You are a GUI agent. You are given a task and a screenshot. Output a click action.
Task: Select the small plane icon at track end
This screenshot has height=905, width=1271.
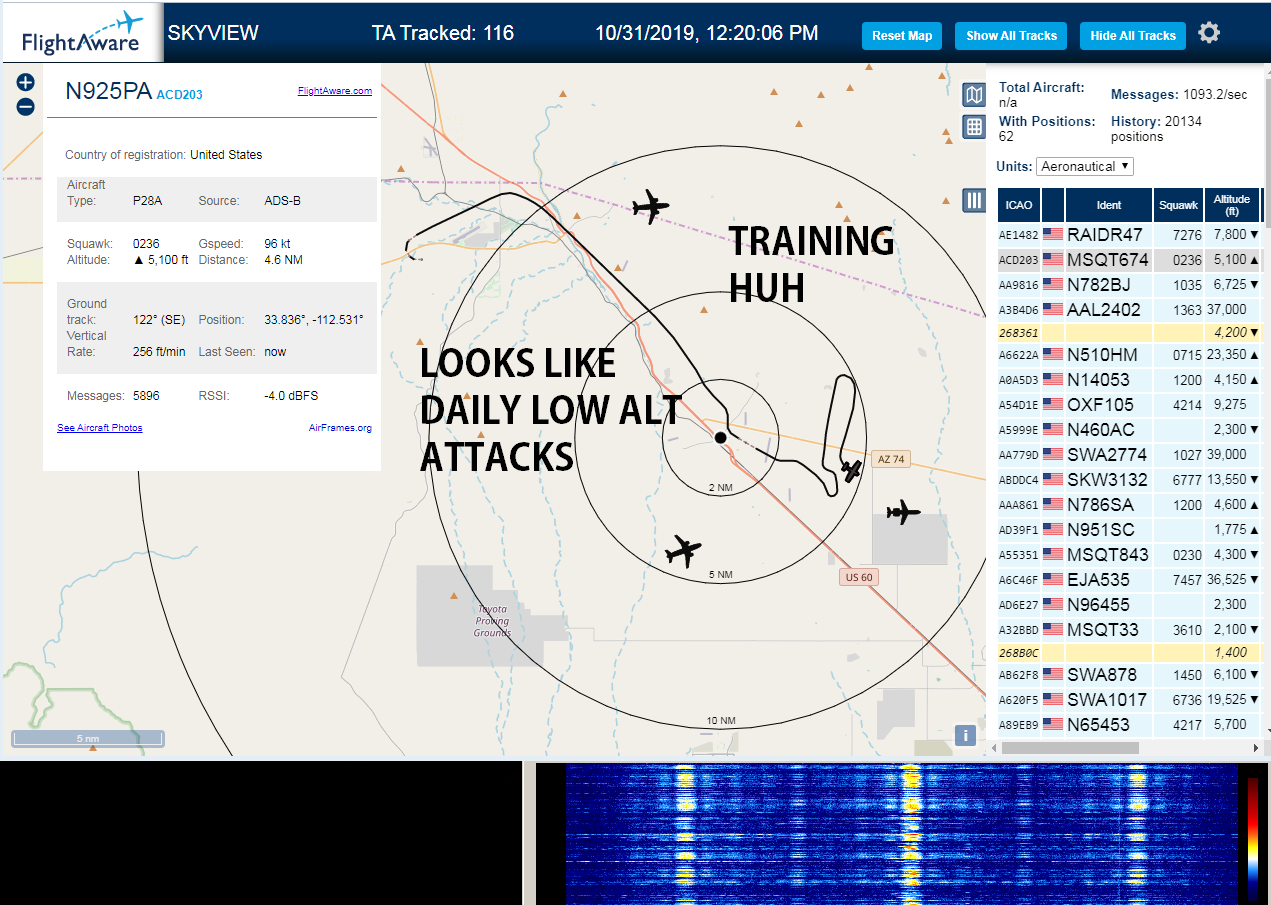click(x=851, y=469)
